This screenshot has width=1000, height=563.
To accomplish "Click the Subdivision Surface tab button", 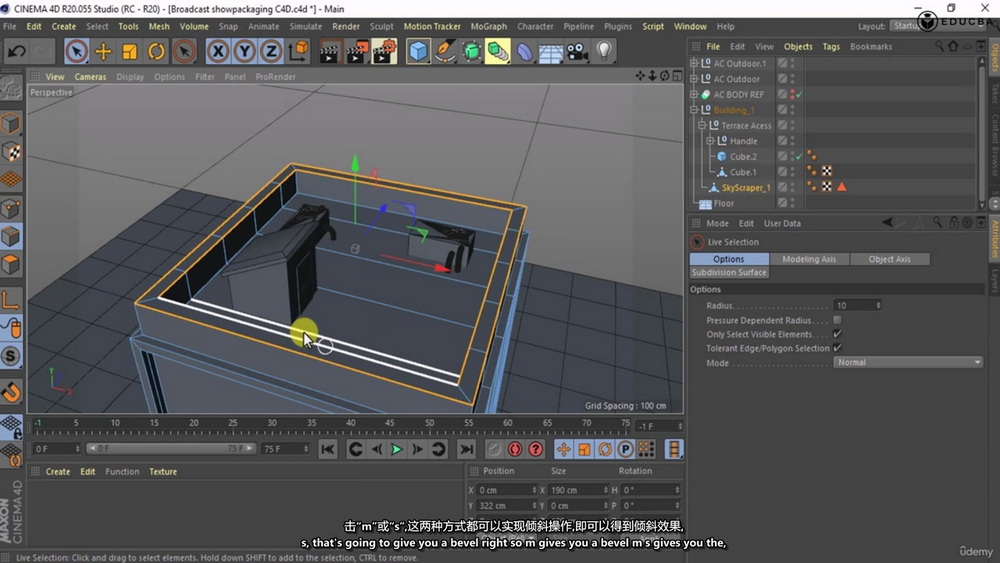I will [x=729, y=272].
